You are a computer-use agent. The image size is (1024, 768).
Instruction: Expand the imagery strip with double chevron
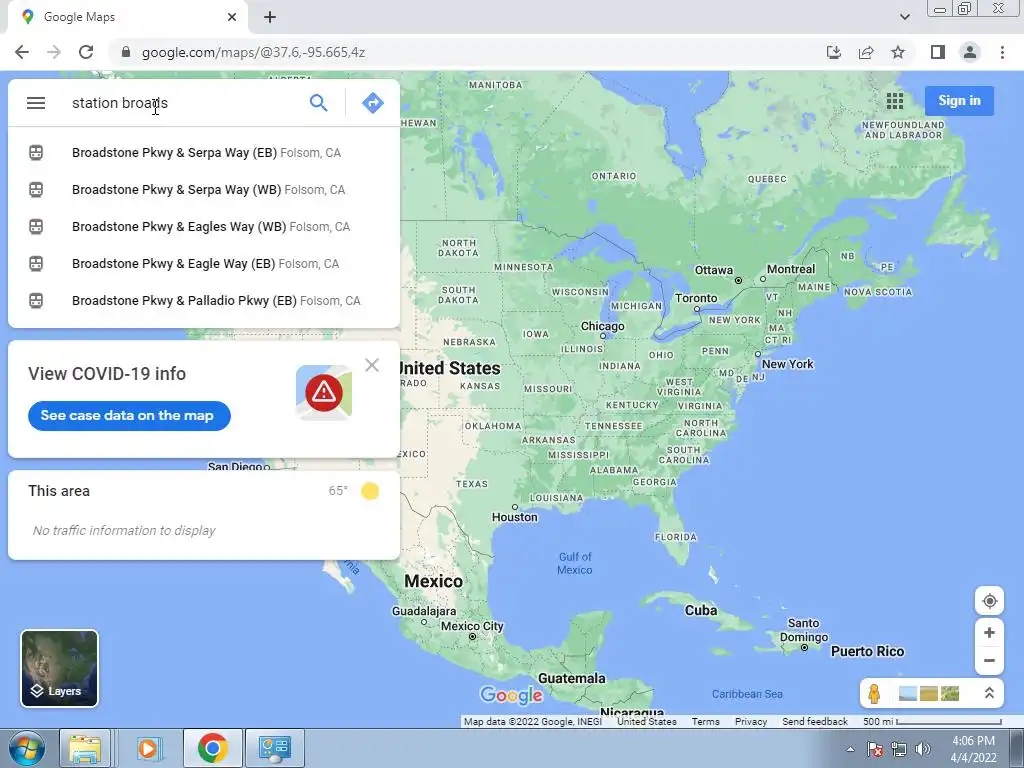[x=989, y=694]
